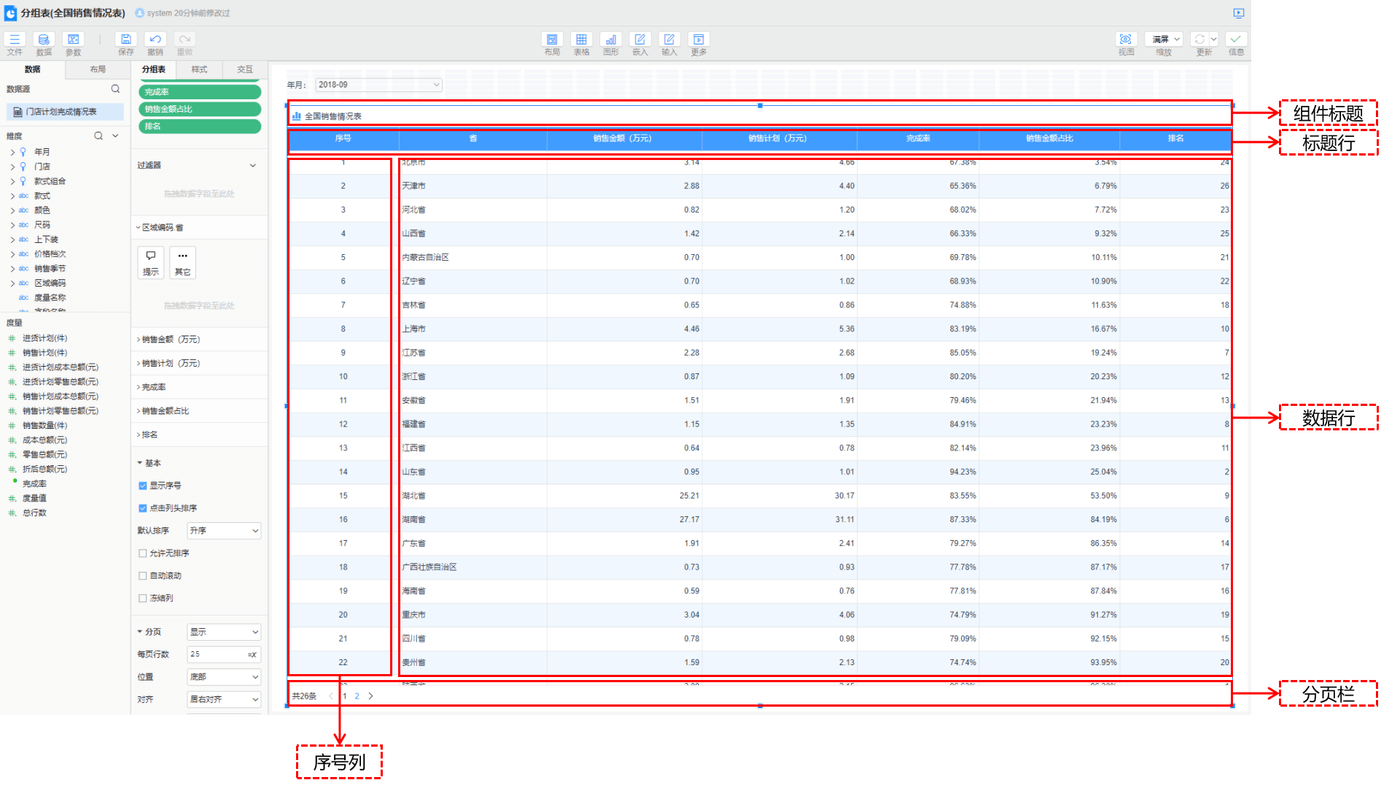Open the 参数 (Parameters) toolbar icon
Viewport: 1400px width, 800px height.
(x=73, y=40)
